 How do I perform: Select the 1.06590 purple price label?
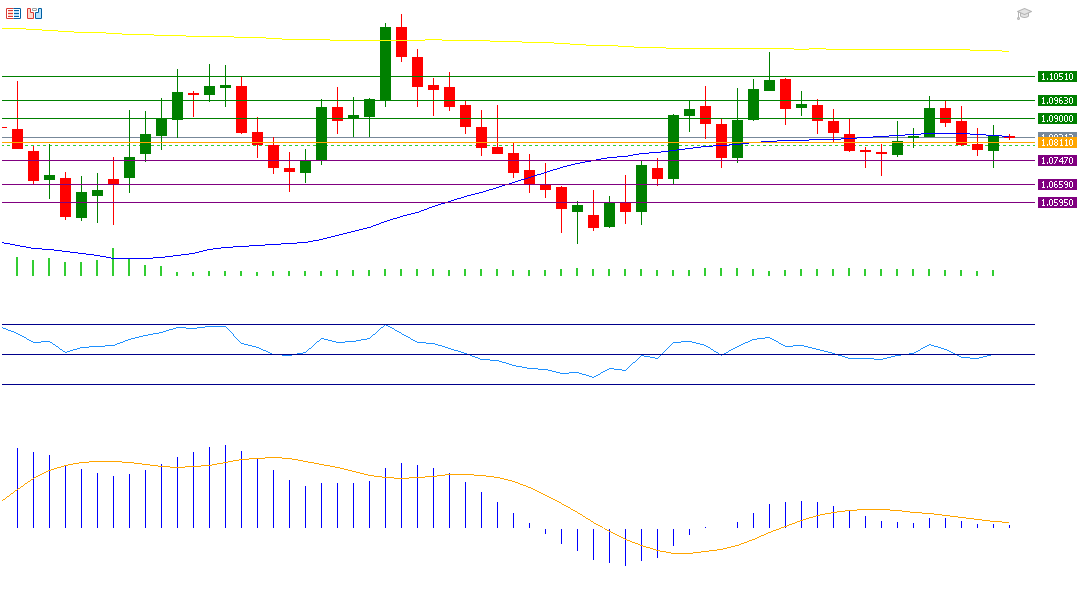pos(1056,184)
